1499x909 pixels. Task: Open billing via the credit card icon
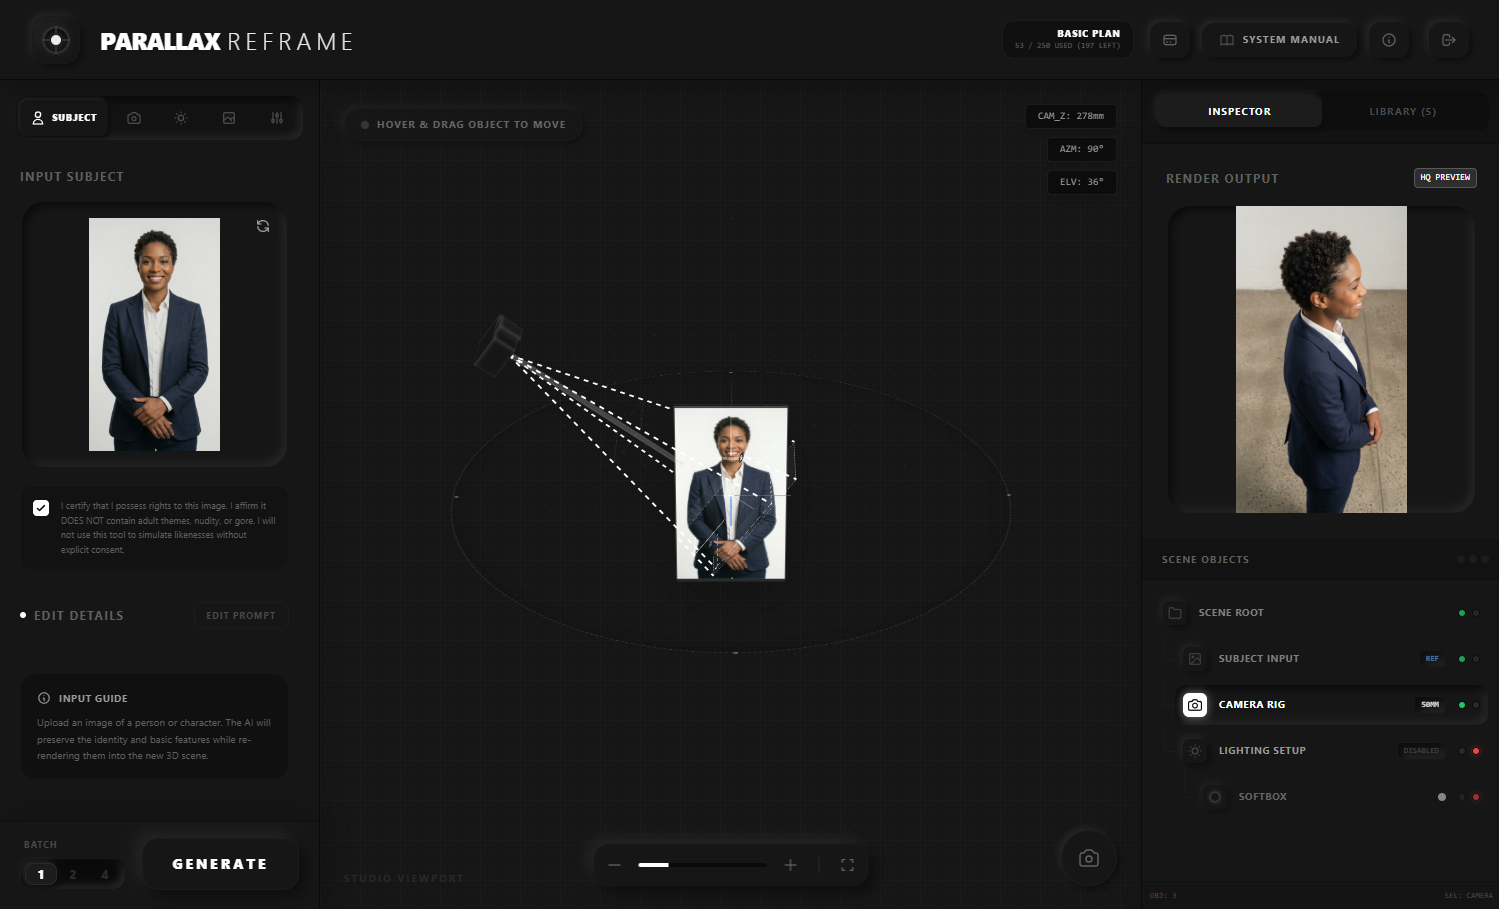1170,40
